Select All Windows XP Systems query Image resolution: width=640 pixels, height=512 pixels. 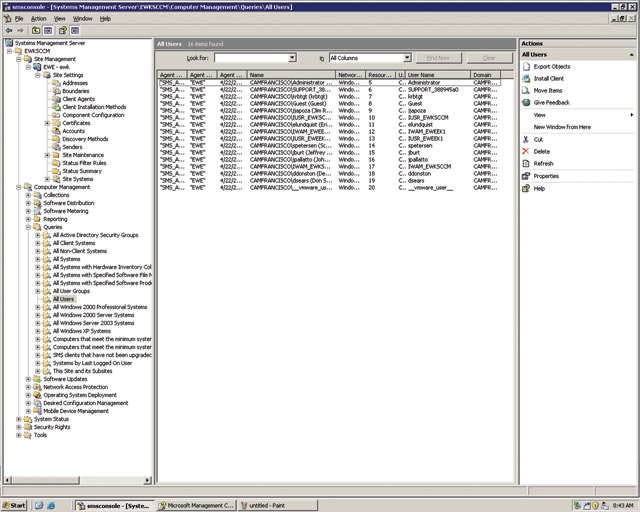pyautogui.click(x=82, y=331)
